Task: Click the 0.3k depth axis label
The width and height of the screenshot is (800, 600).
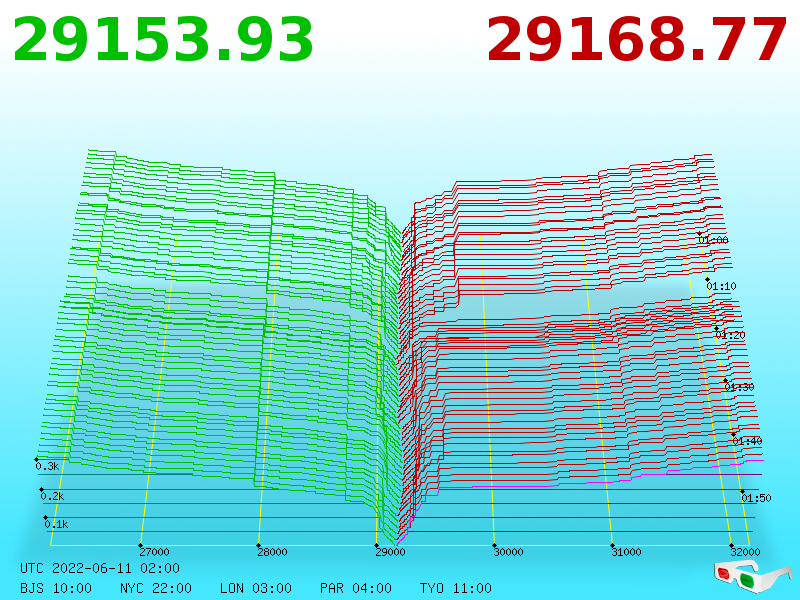Action: point(47,466)
